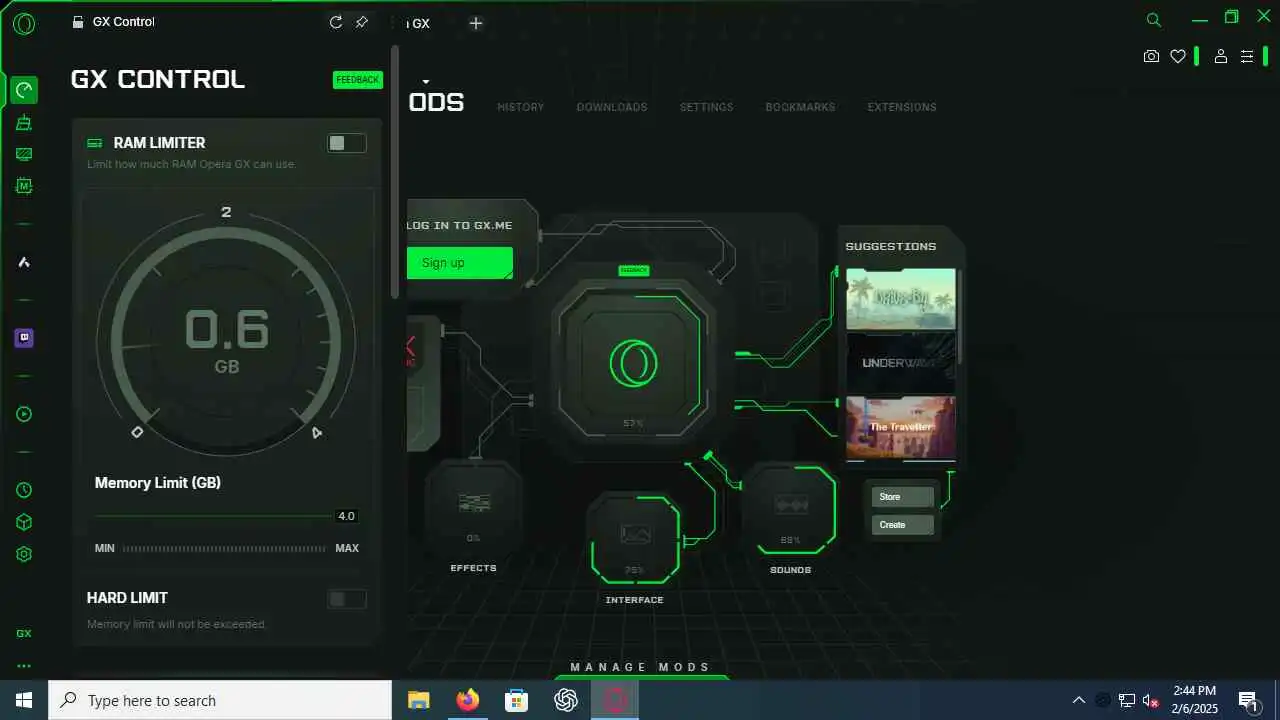Take a snapshot with the camera icon
The height and width of the screenshot is (720, 1280).
click(x=1151, y=57)
